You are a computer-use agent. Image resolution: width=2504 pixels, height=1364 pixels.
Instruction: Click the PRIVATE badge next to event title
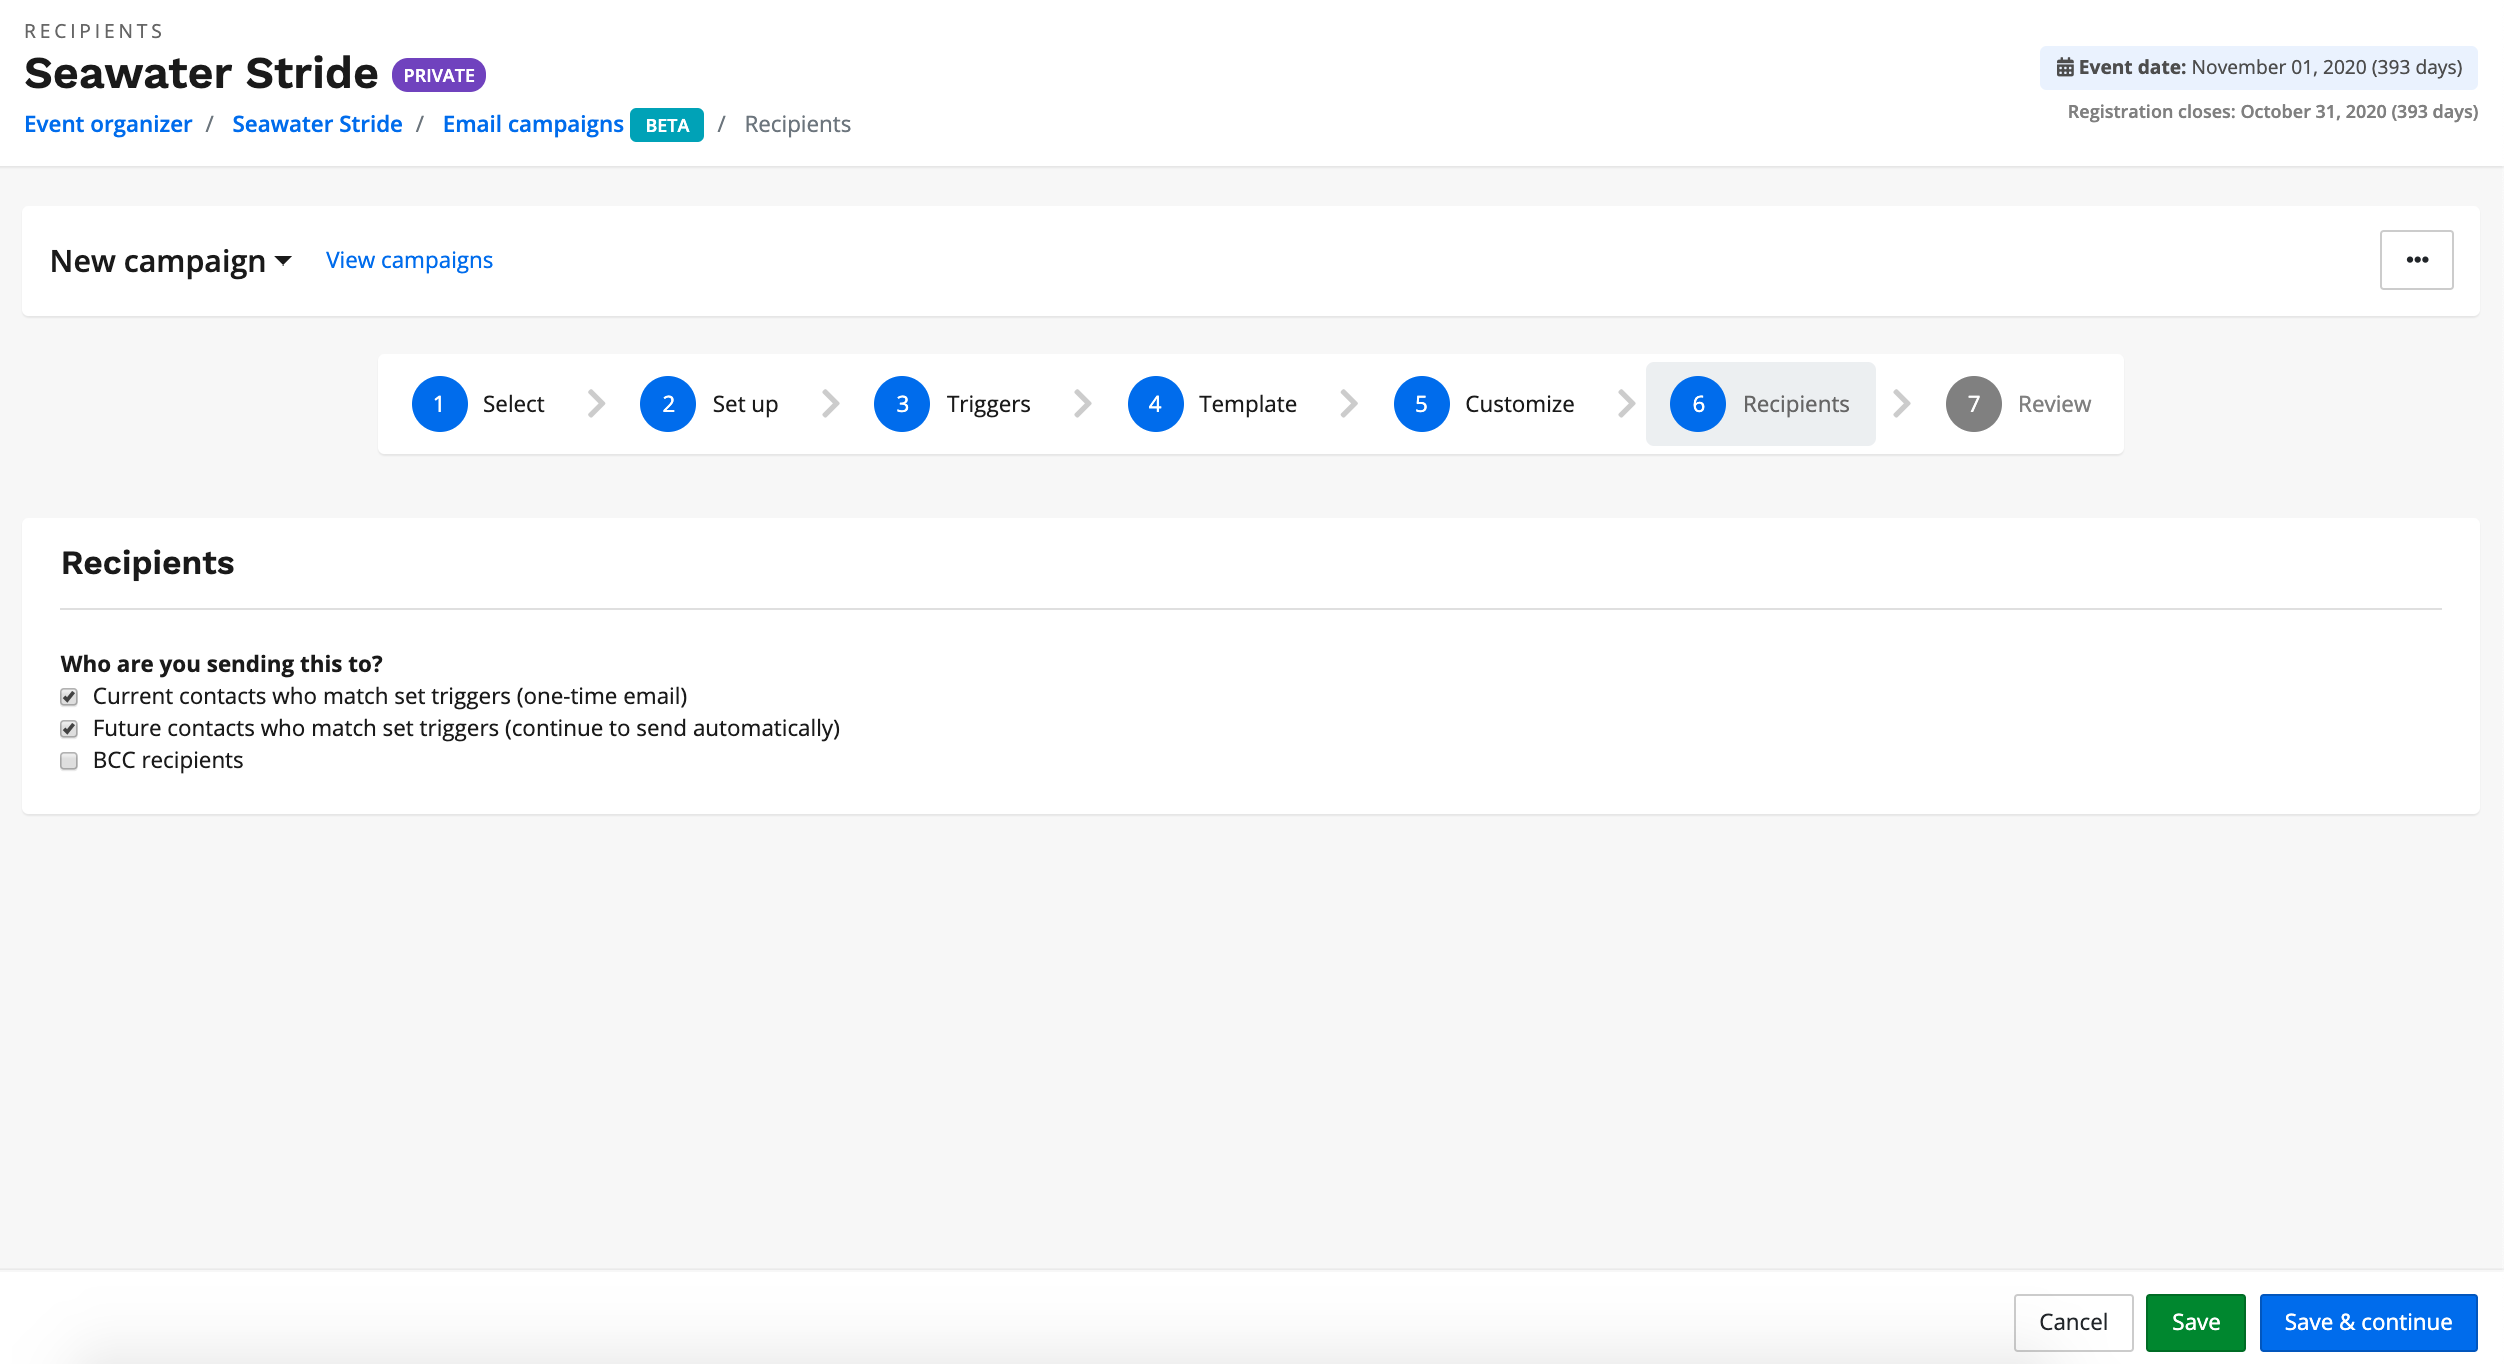point(439,75)
